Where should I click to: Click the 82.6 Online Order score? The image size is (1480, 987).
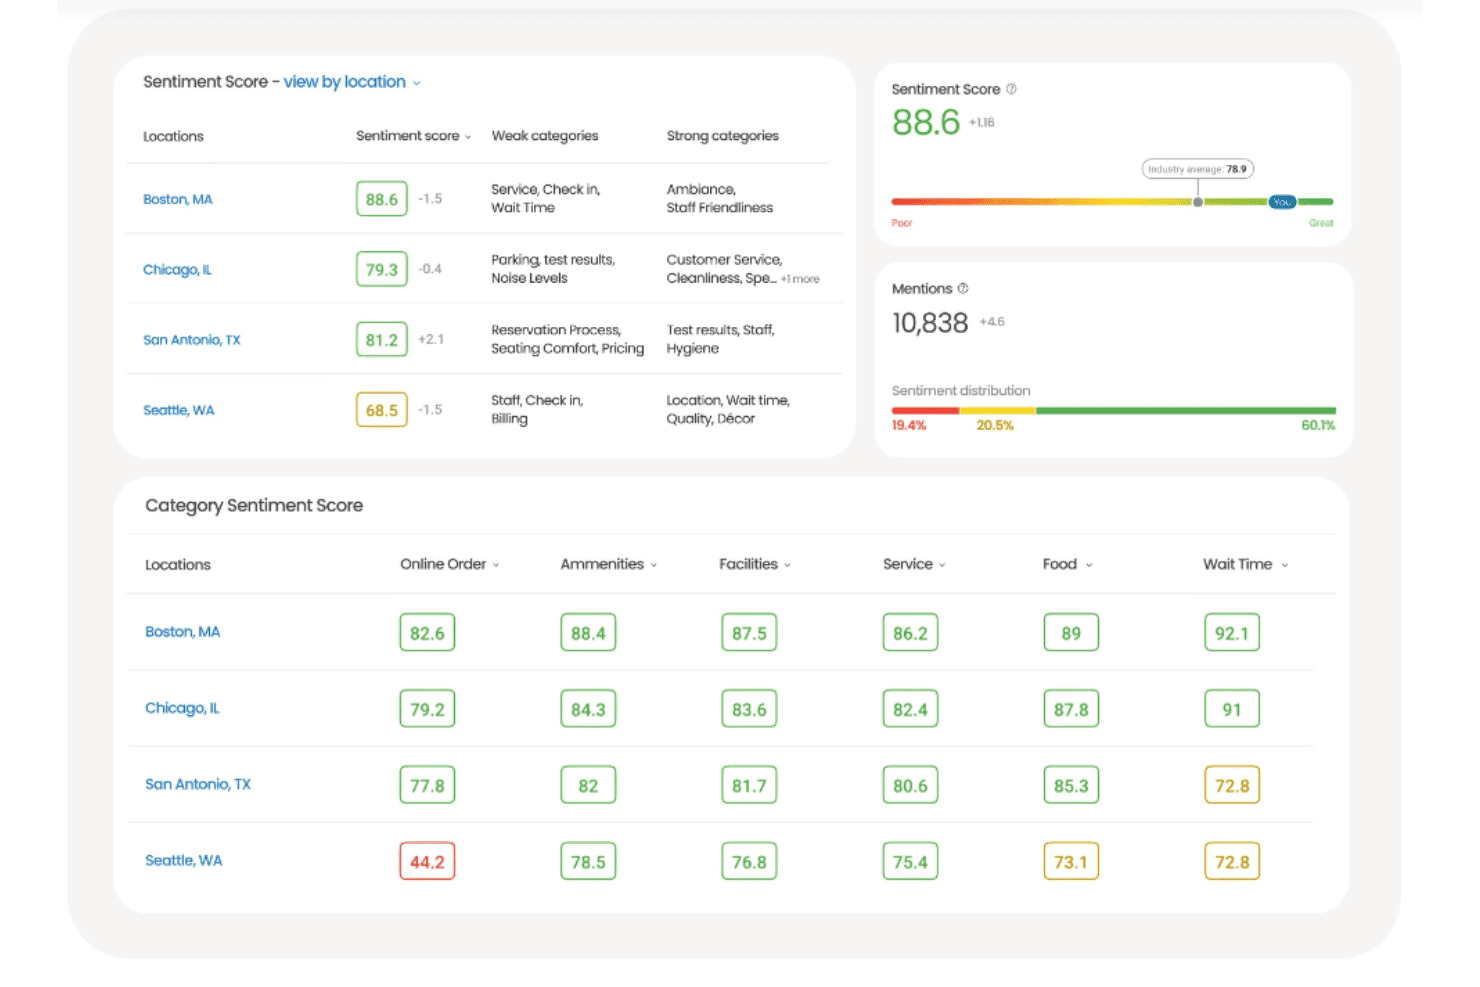427,633
